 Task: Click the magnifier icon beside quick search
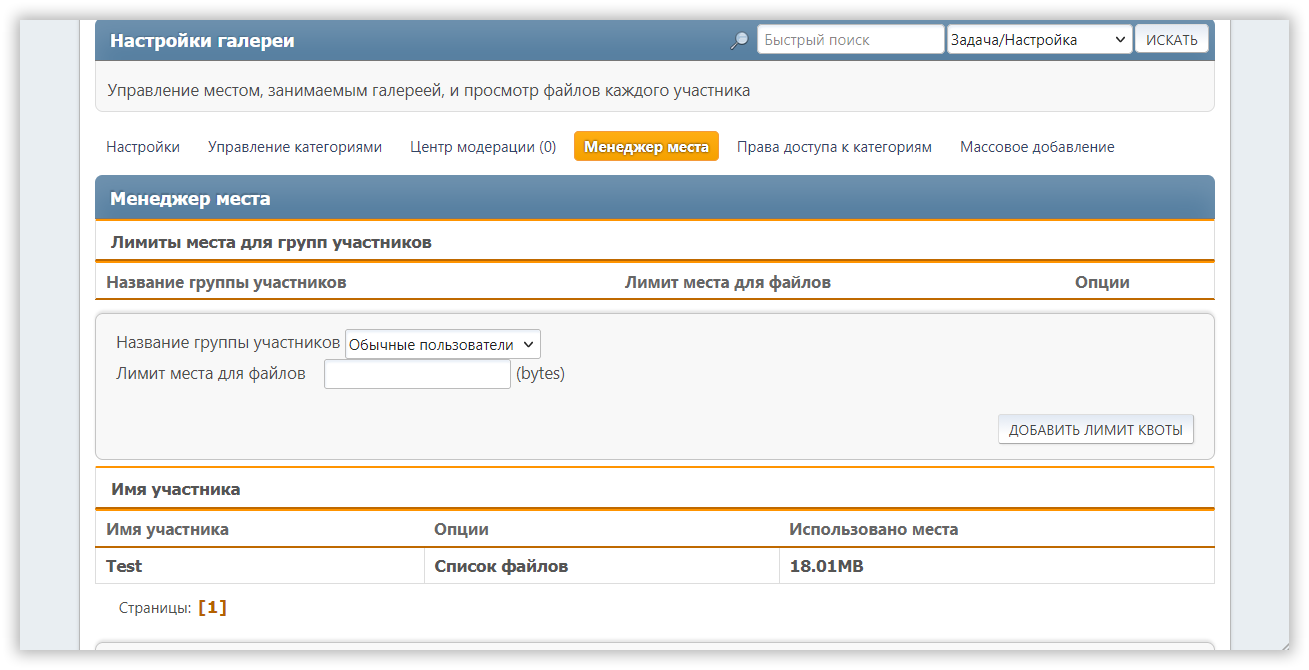[x=740, y=40]
